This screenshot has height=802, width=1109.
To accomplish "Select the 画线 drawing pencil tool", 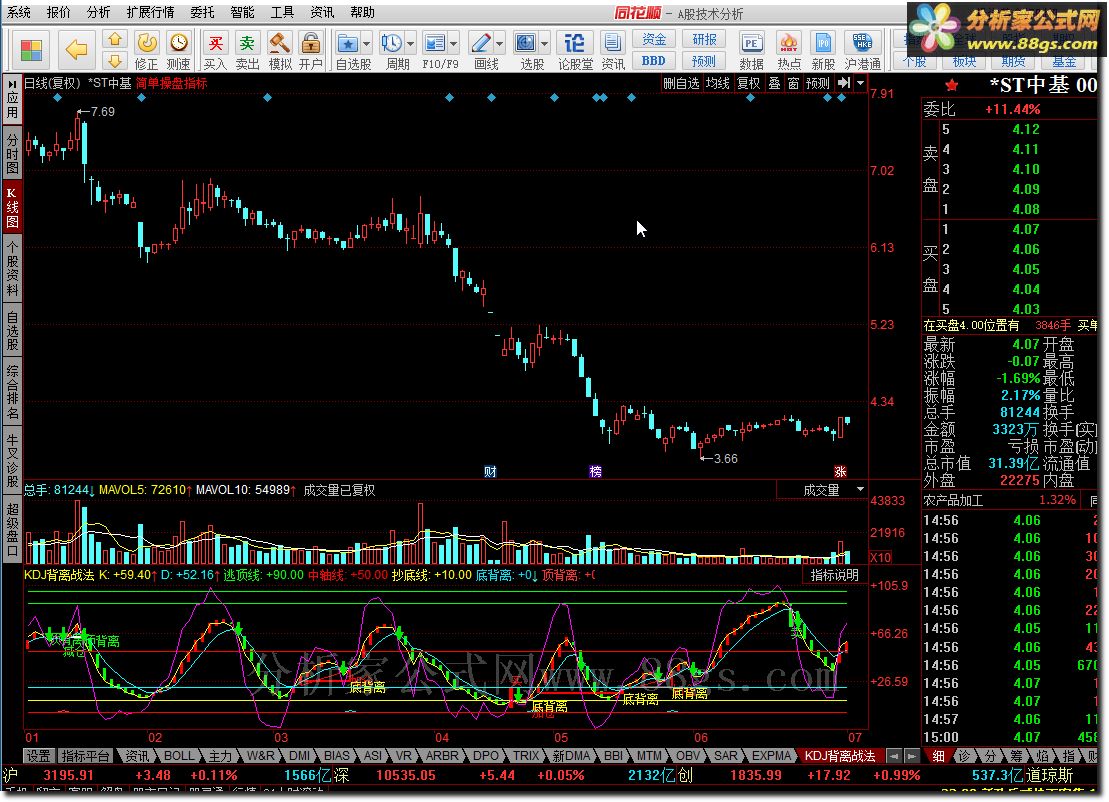I will (481, 44).
